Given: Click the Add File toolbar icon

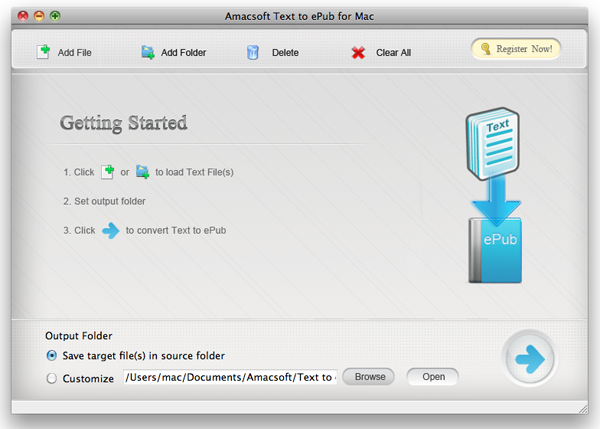Looking at the screenshot, I should click(x=43, y=52).
